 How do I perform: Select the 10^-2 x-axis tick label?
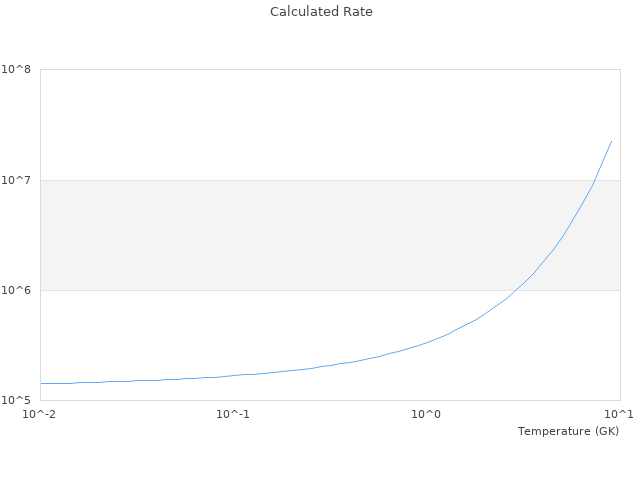[x=40, y=414]
